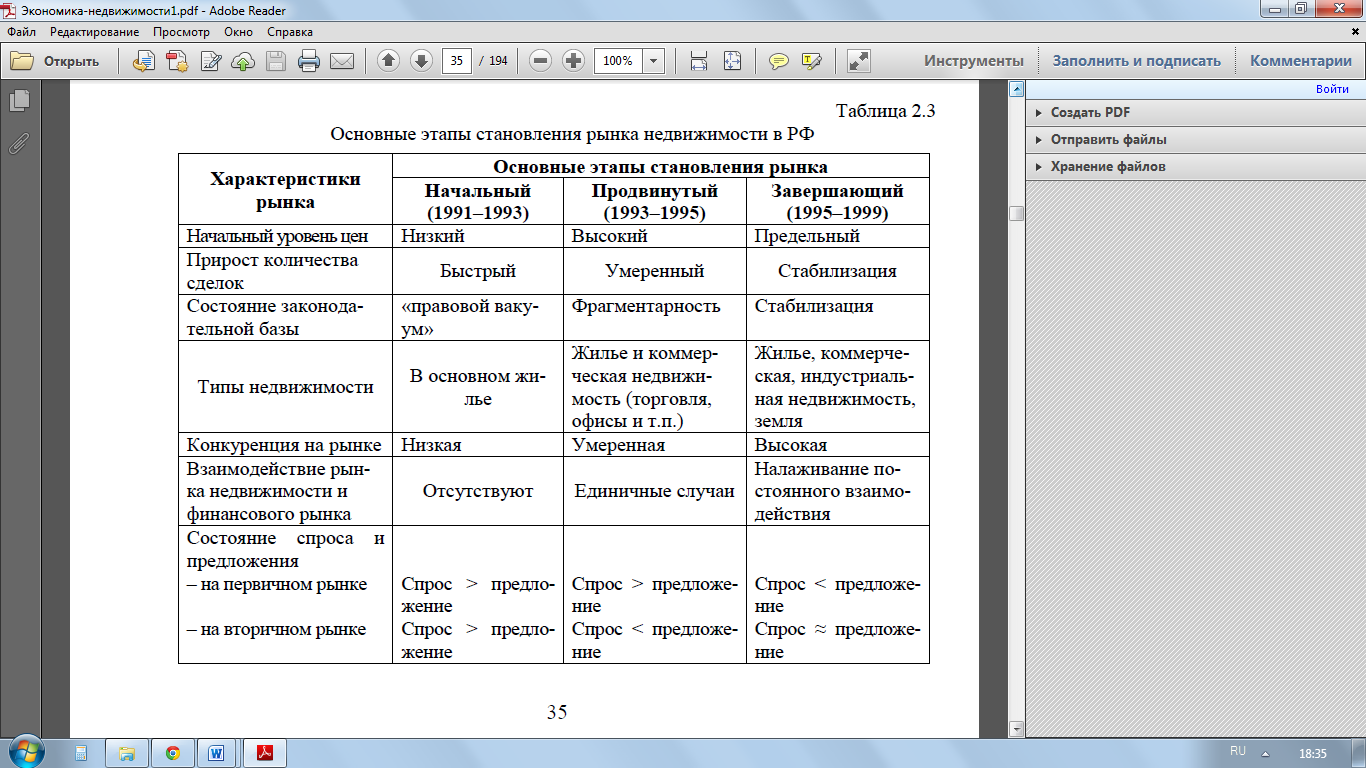Click the Открыть button
Image resolution: width=1366 pixels, height=768 pixels.
coord(57,61)
